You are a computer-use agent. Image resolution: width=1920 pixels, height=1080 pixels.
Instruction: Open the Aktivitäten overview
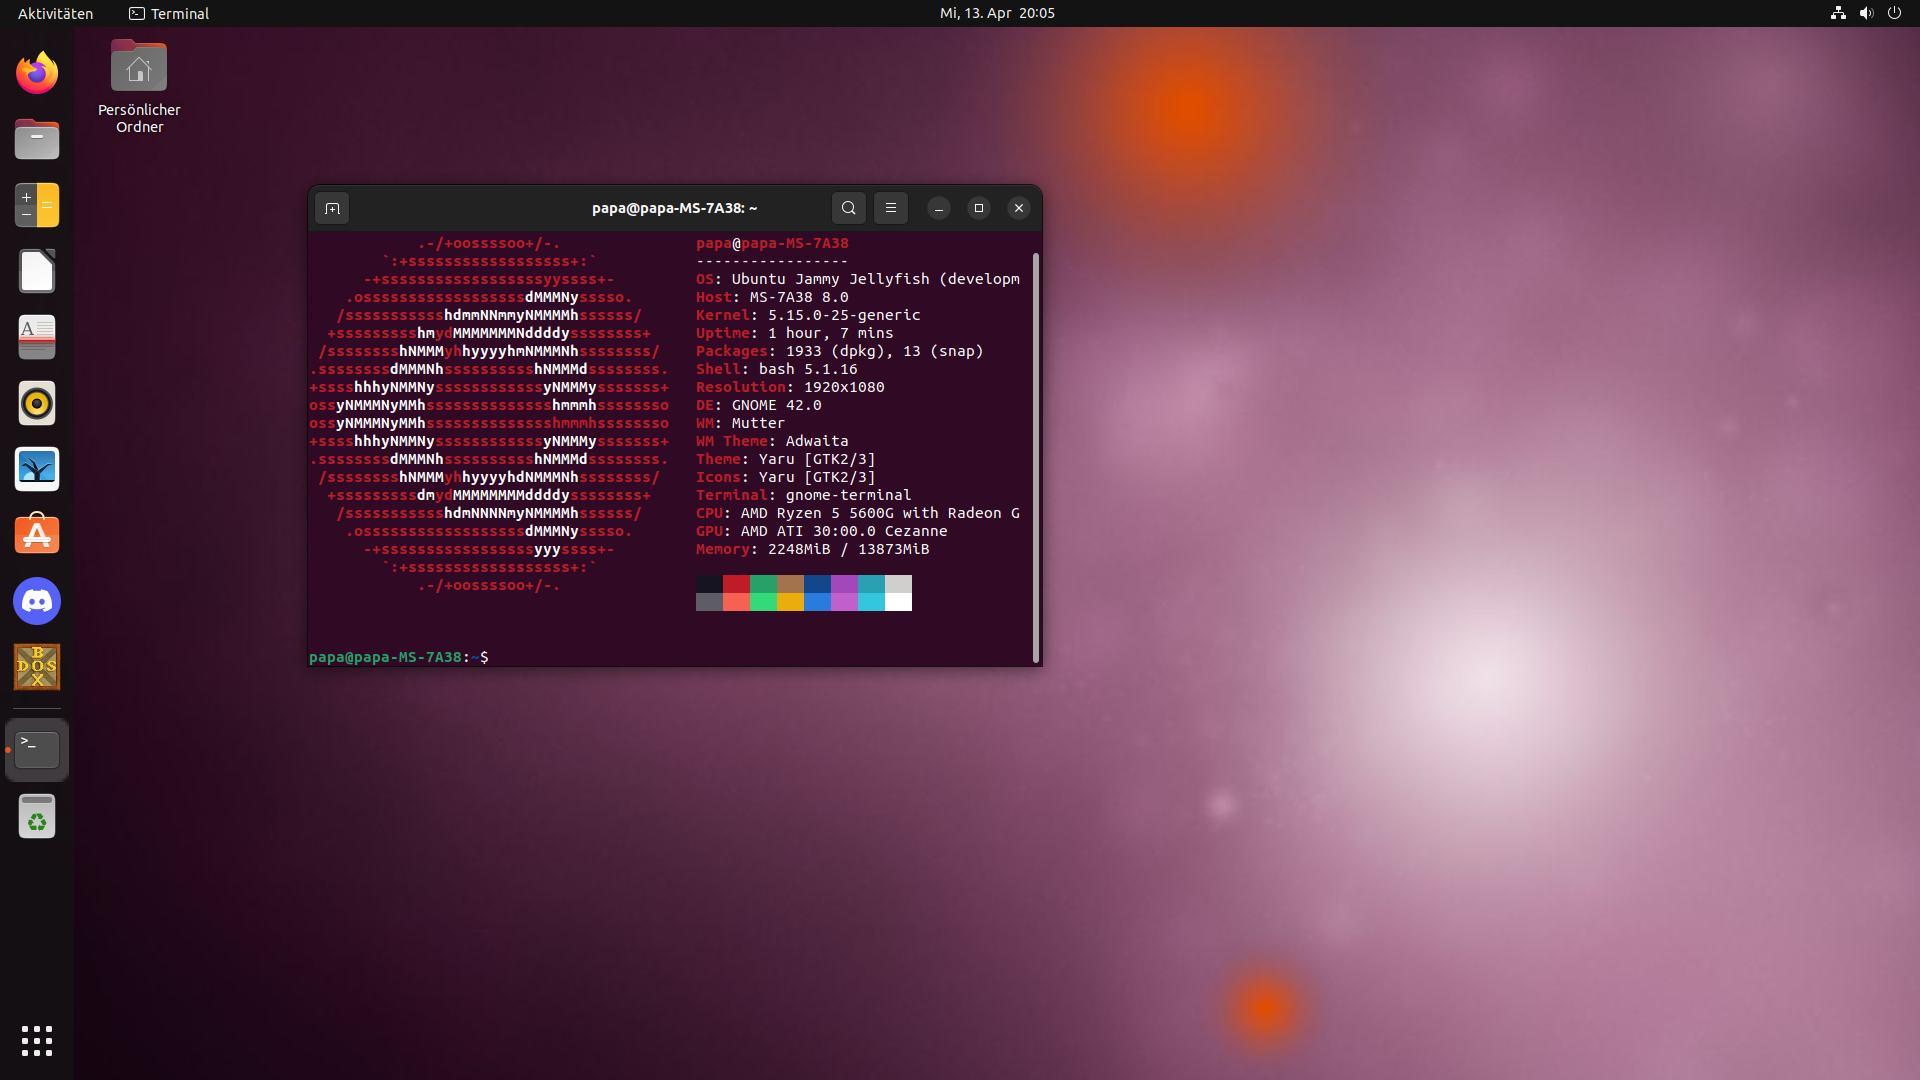point(55,13)
